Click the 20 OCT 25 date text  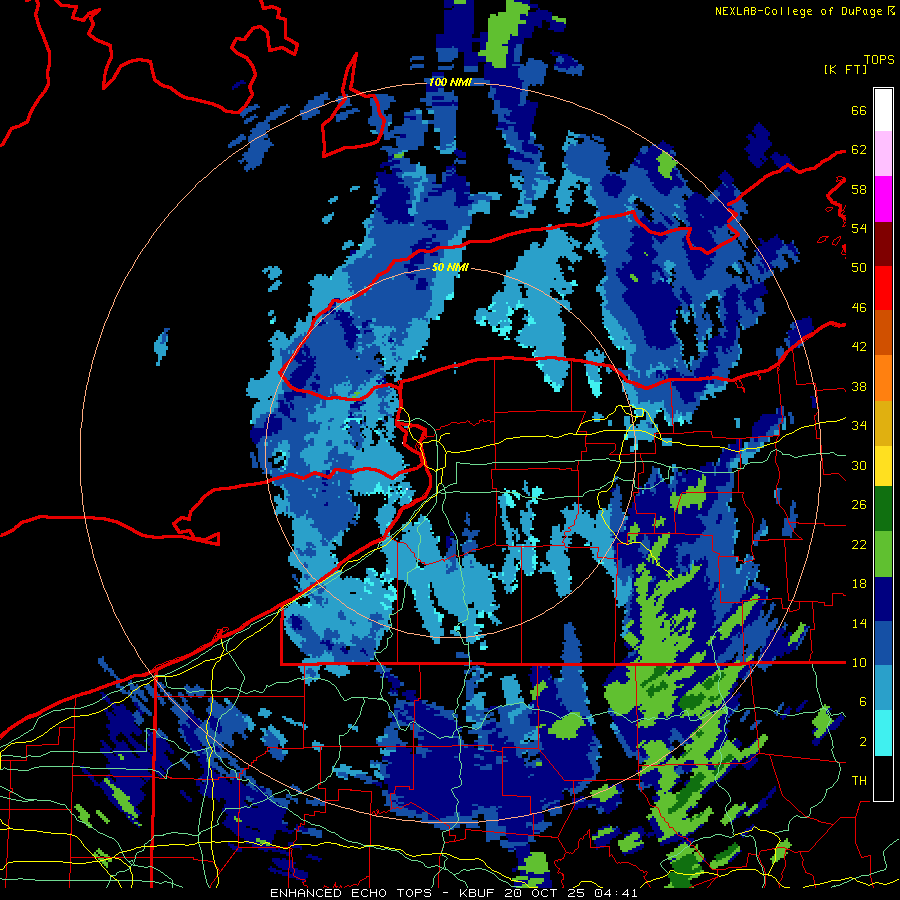pyautogui.click(x=547, y=893)
